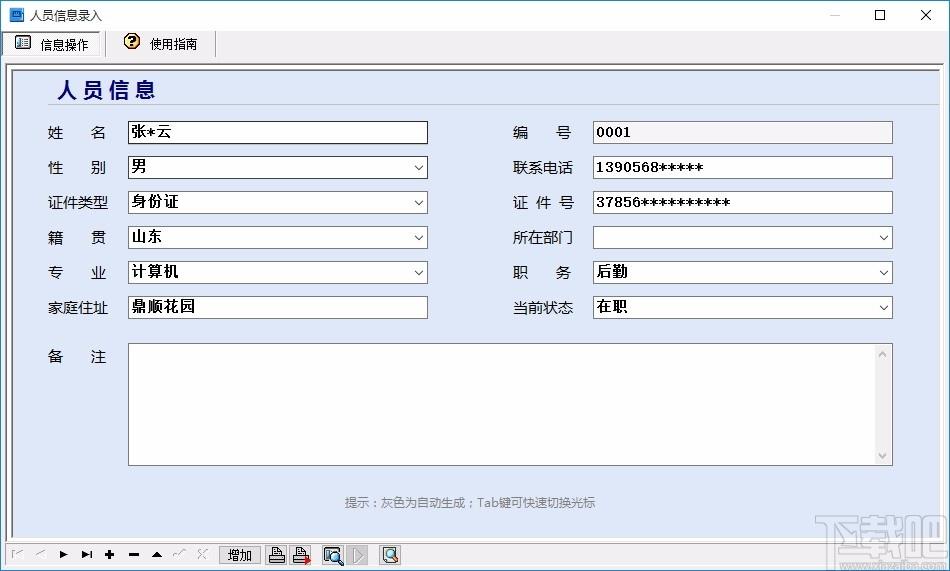Open the 当前状态 dropdown
The width and height of the screenshot is (950, 571).
pyautogui.click(x=883, y=307)
